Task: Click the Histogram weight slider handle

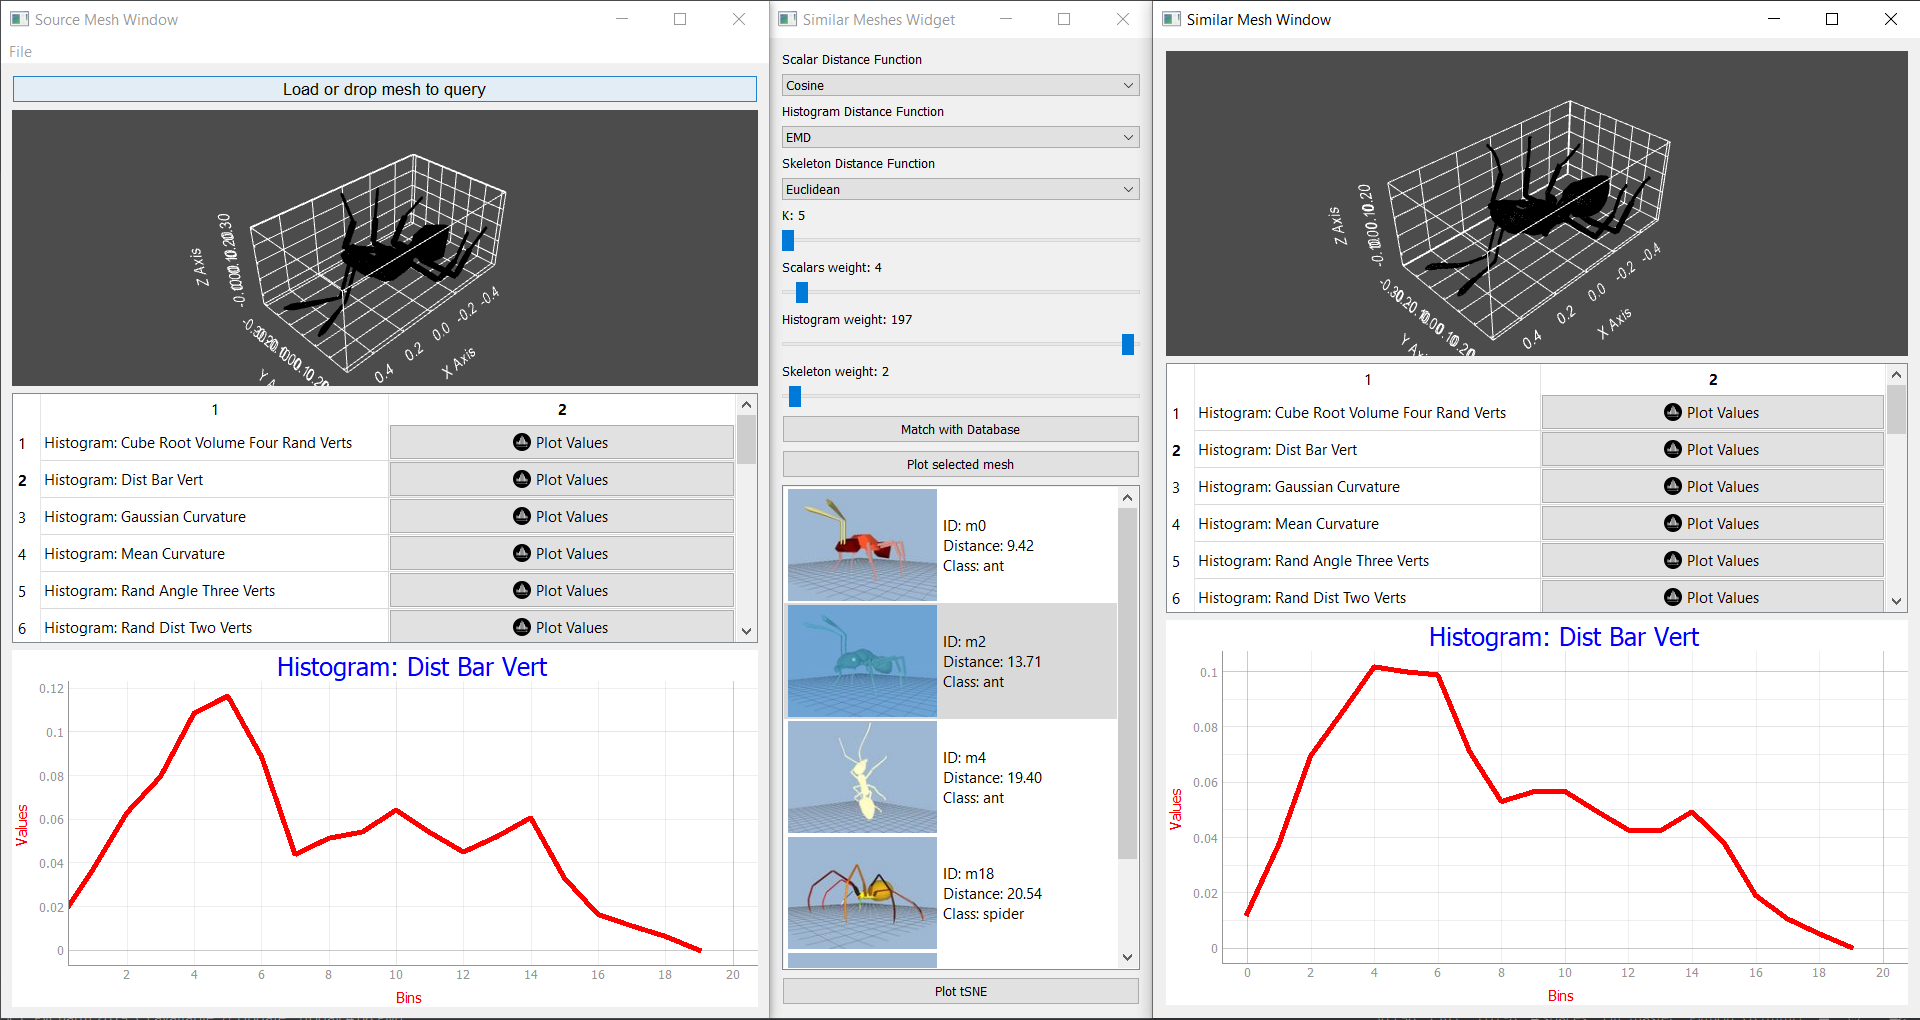Action: [x=1127, y=344]
